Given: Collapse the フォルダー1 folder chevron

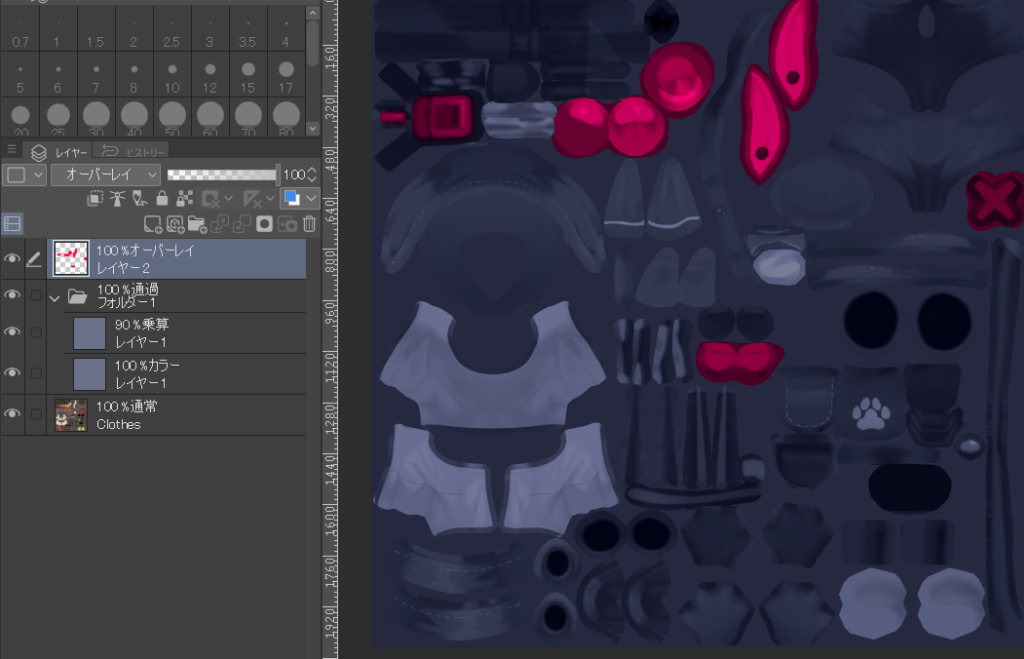Looking at the screenshot, I should pos(55,297).
